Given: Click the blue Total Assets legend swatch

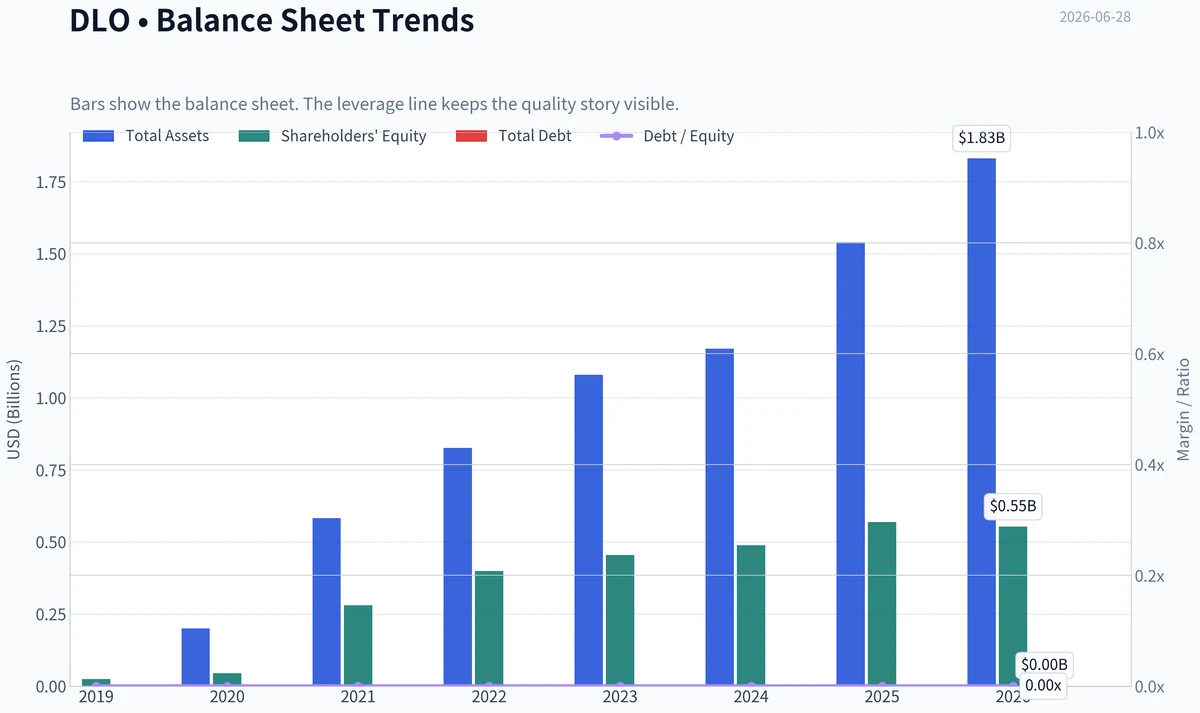Looking at the screenshot, I should (100, 136).
